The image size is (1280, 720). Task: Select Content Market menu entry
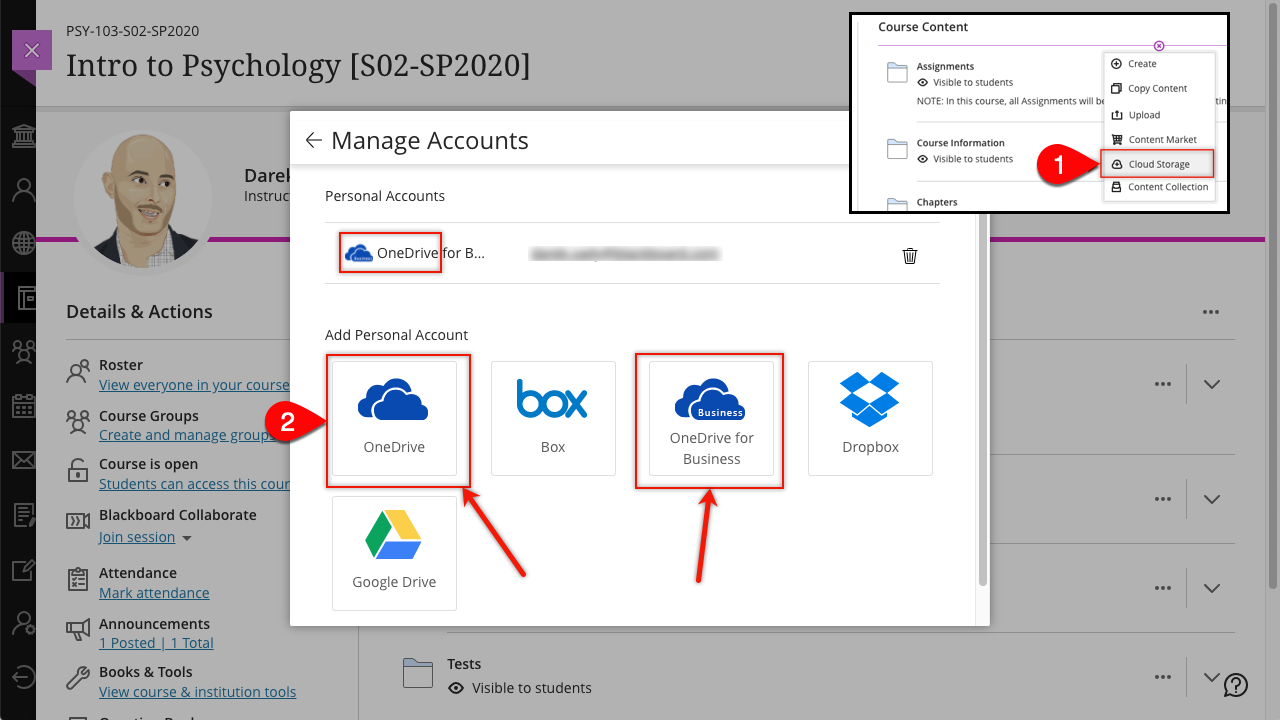[x=1161, y=140]
